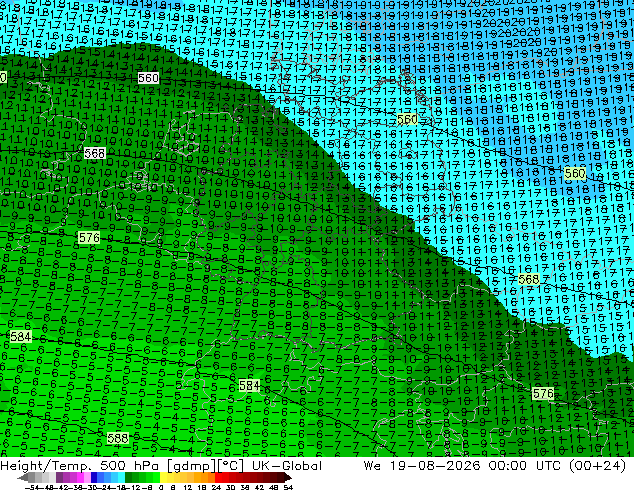Click the "UK-Global" model name
This screenshot has height=490, width=634.
click(x=287, y=466)
